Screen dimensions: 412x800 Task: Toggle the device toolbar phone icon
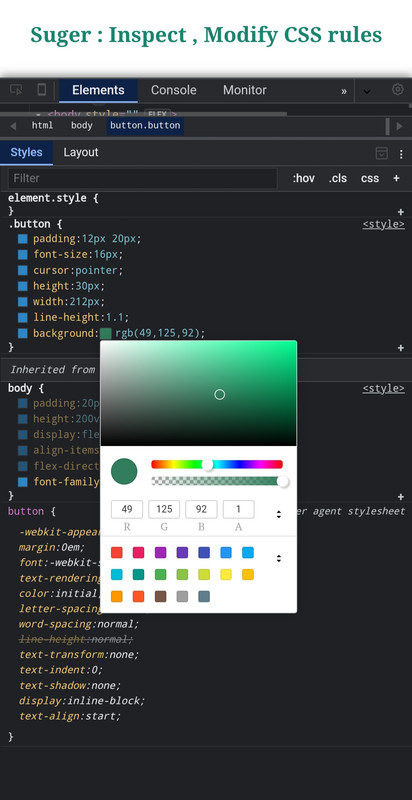point(42,90)
